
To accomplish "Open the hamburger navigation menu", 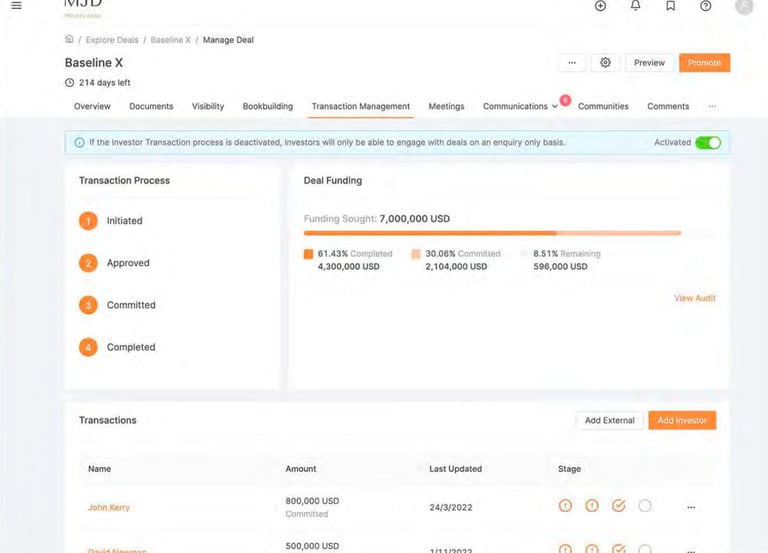I will pyautogui.click(x=16, y=6).
